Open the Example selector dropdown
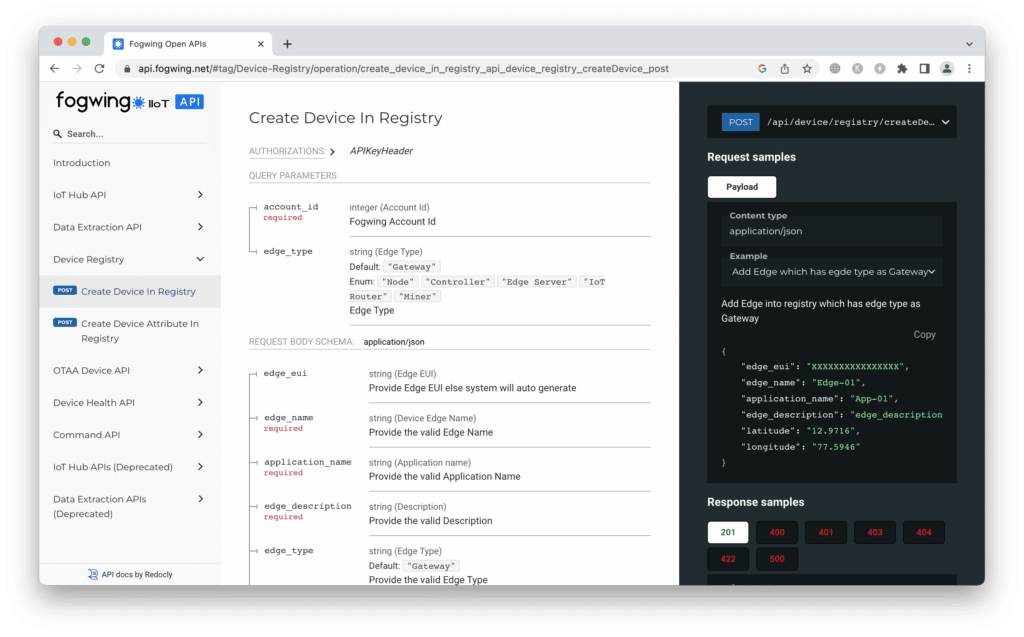This screenshot has height=637, width=1024. (x=833, y=272)
